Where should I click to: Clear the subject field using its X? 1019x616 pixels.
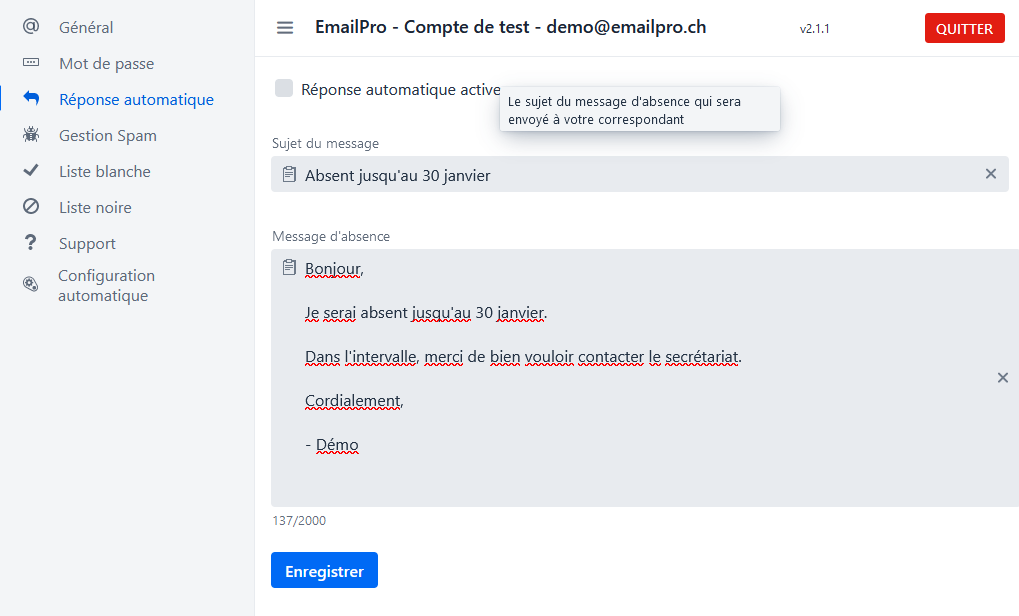coord(990,173)
